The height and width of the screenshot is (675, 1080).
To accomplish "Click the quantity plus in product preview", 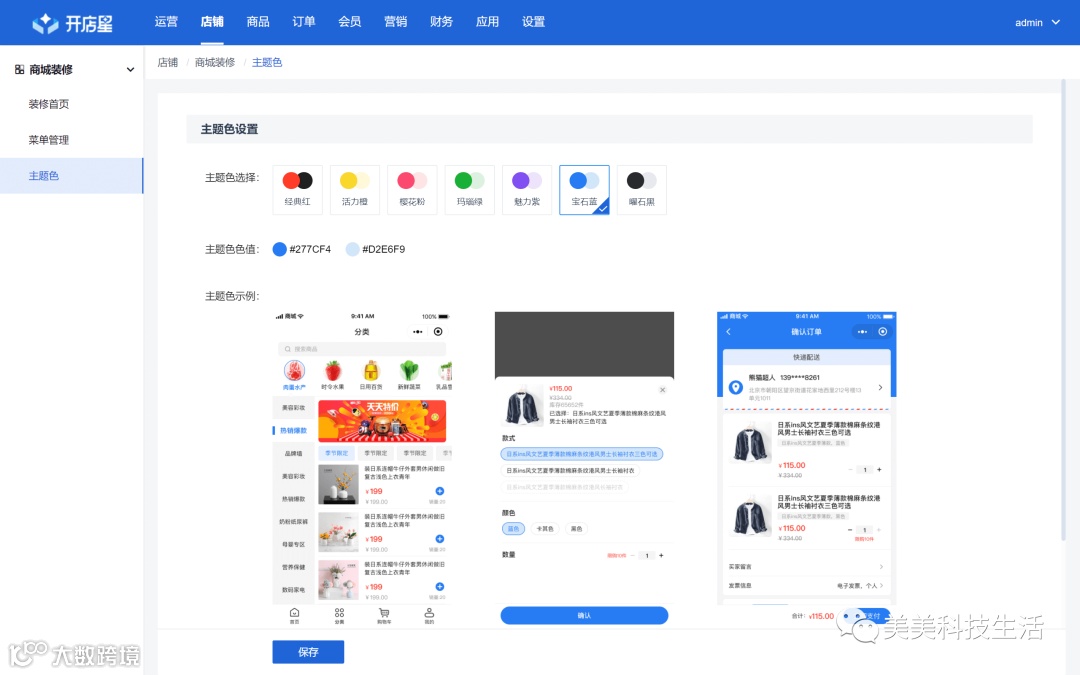I will (x=661, y=556).
